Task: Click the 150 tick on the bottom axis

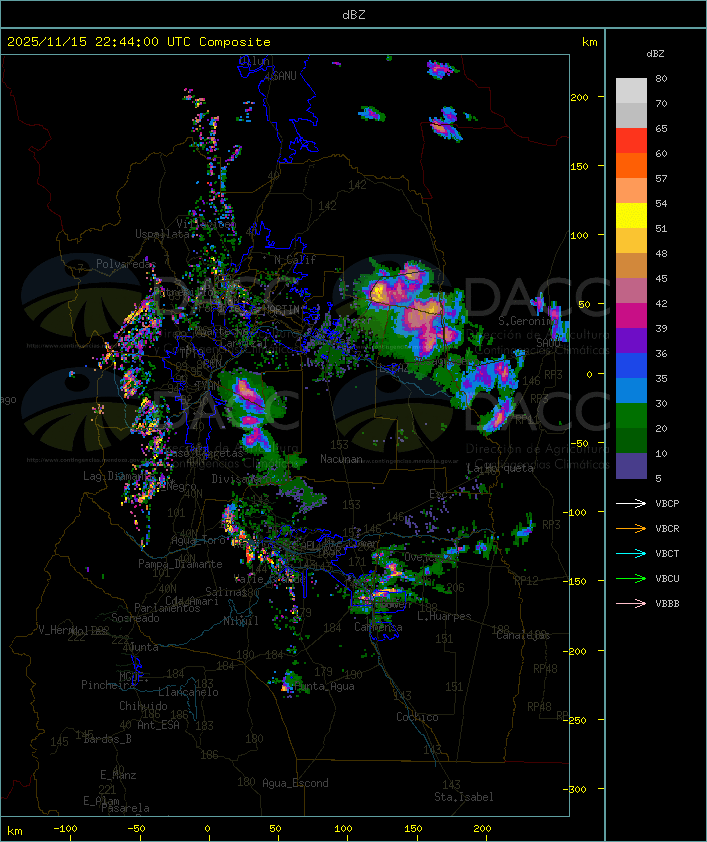Action: point(412,829)
